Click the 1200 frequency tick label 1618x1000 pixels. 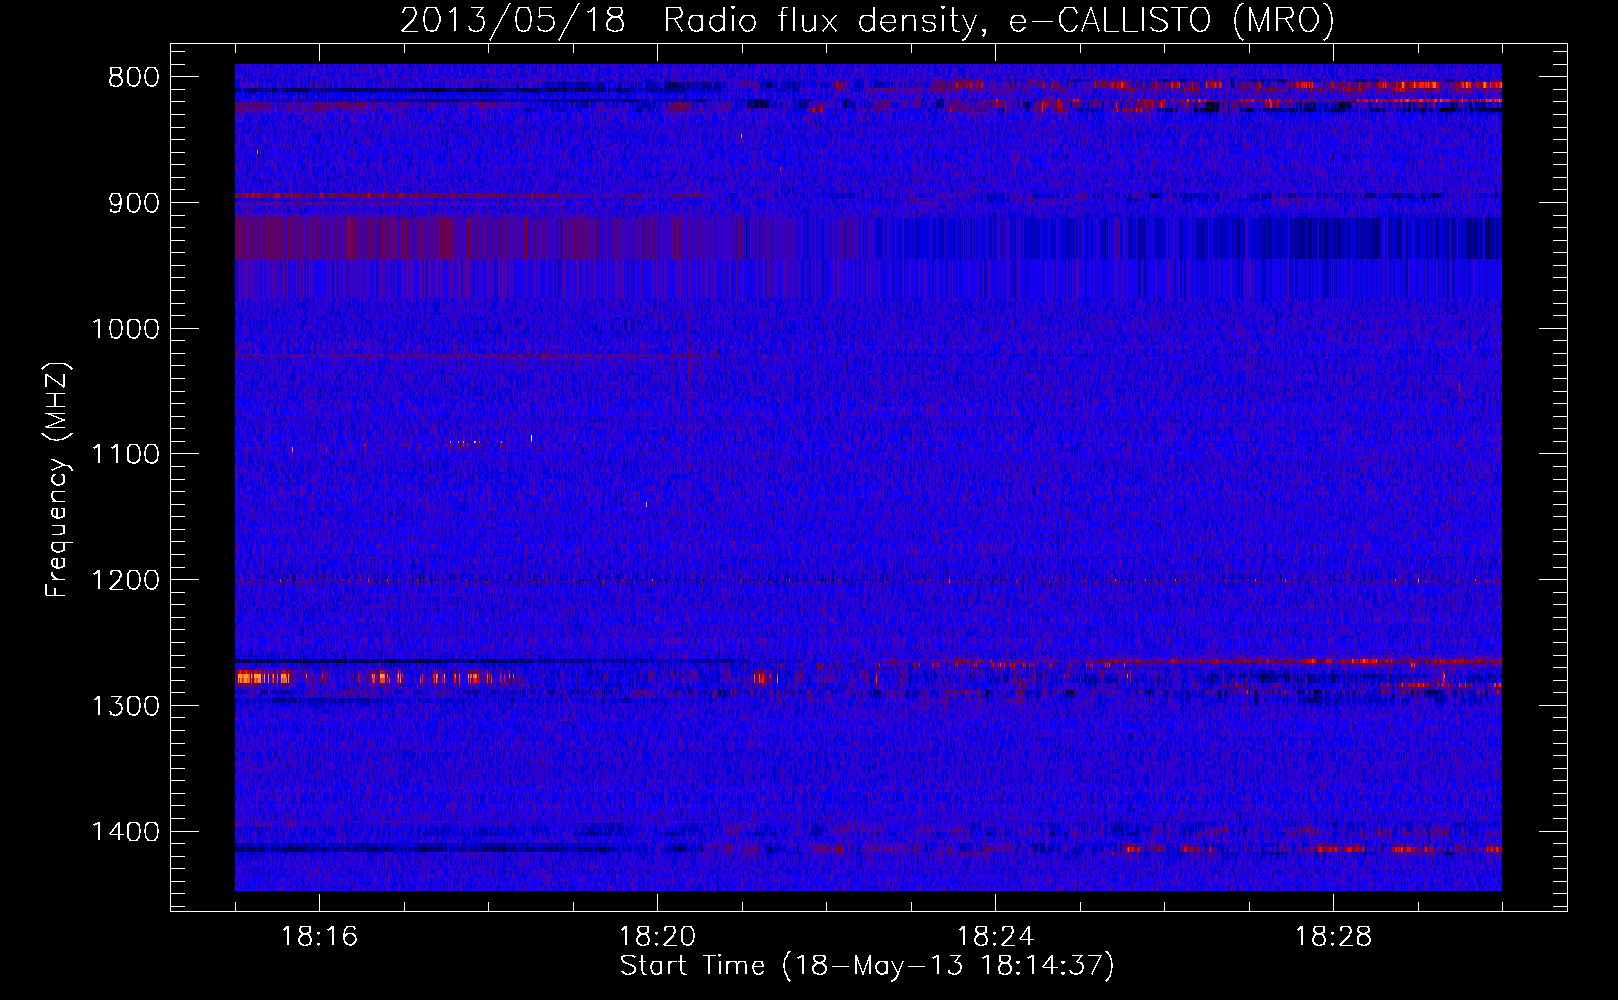[125, 580]
